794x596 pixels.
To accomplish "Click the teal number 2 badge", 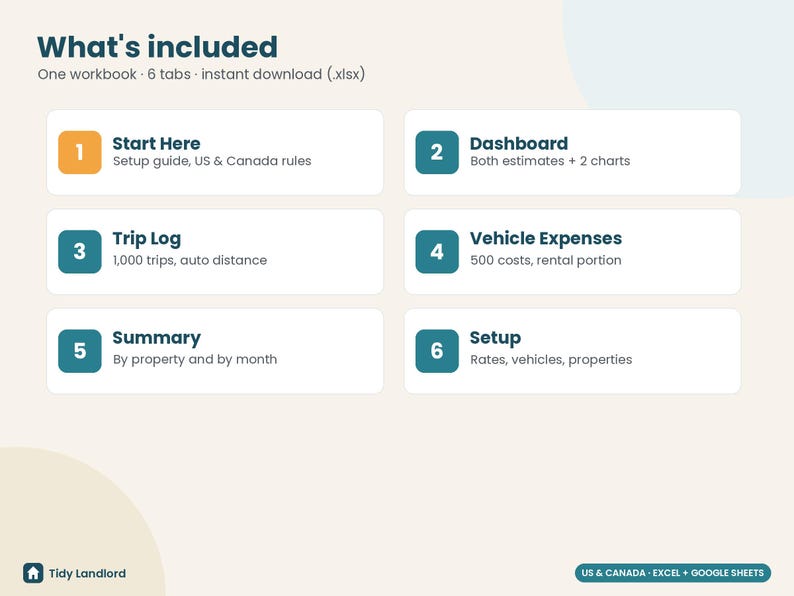I will tap(437, 152).
